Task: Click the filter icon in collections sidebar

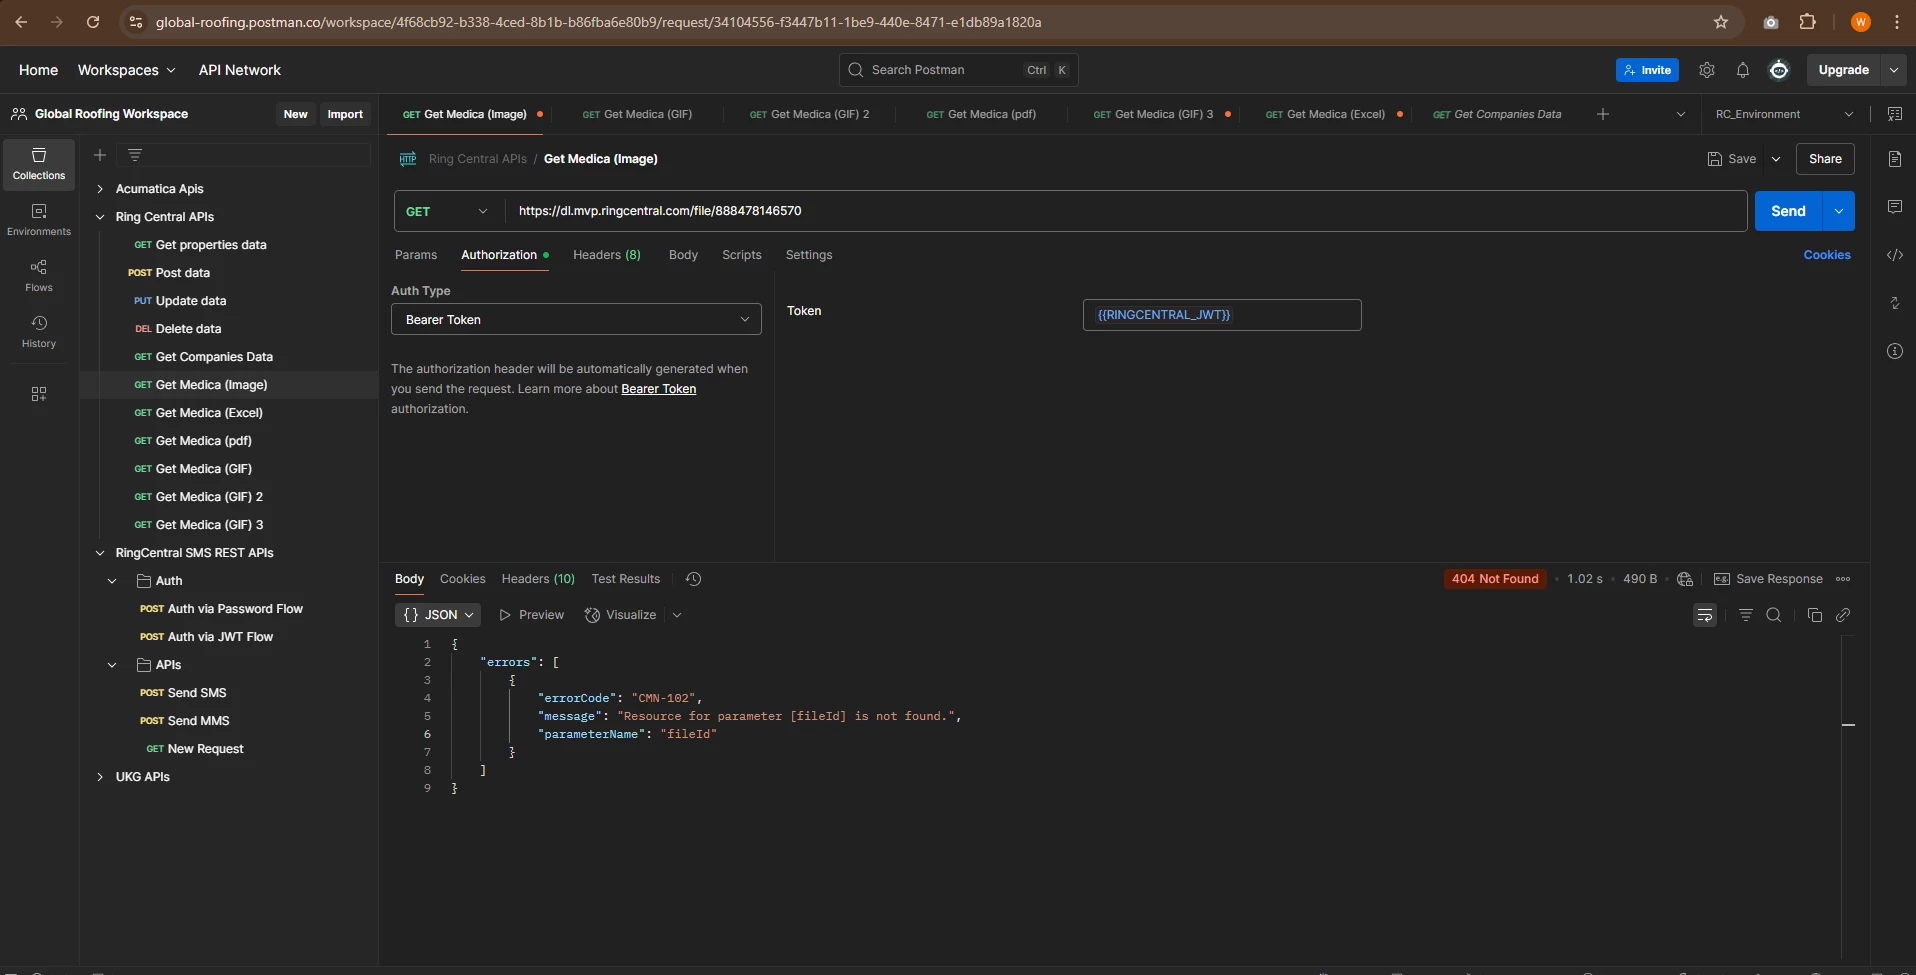Action: point(135,155)
